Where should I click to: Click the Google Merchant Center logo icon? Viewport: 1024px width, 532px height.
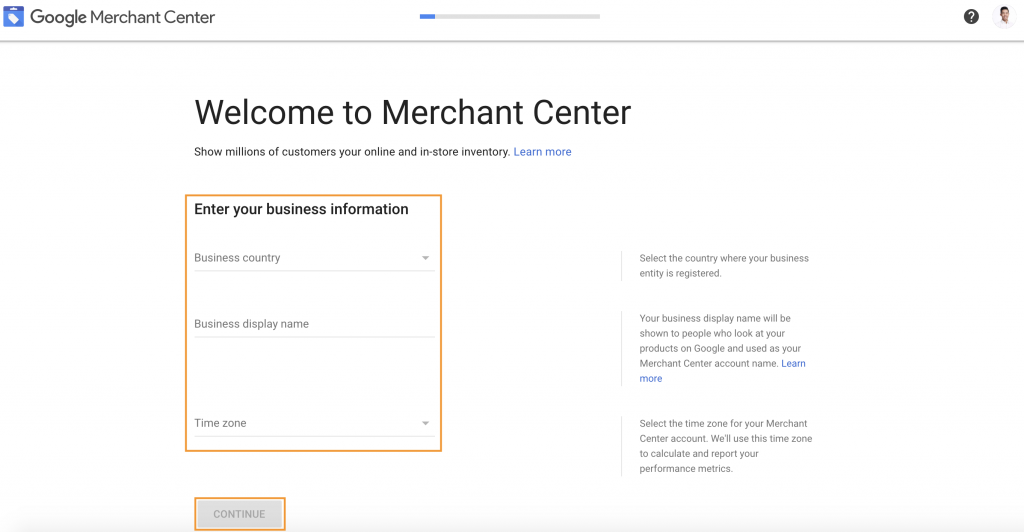point(14,16)
